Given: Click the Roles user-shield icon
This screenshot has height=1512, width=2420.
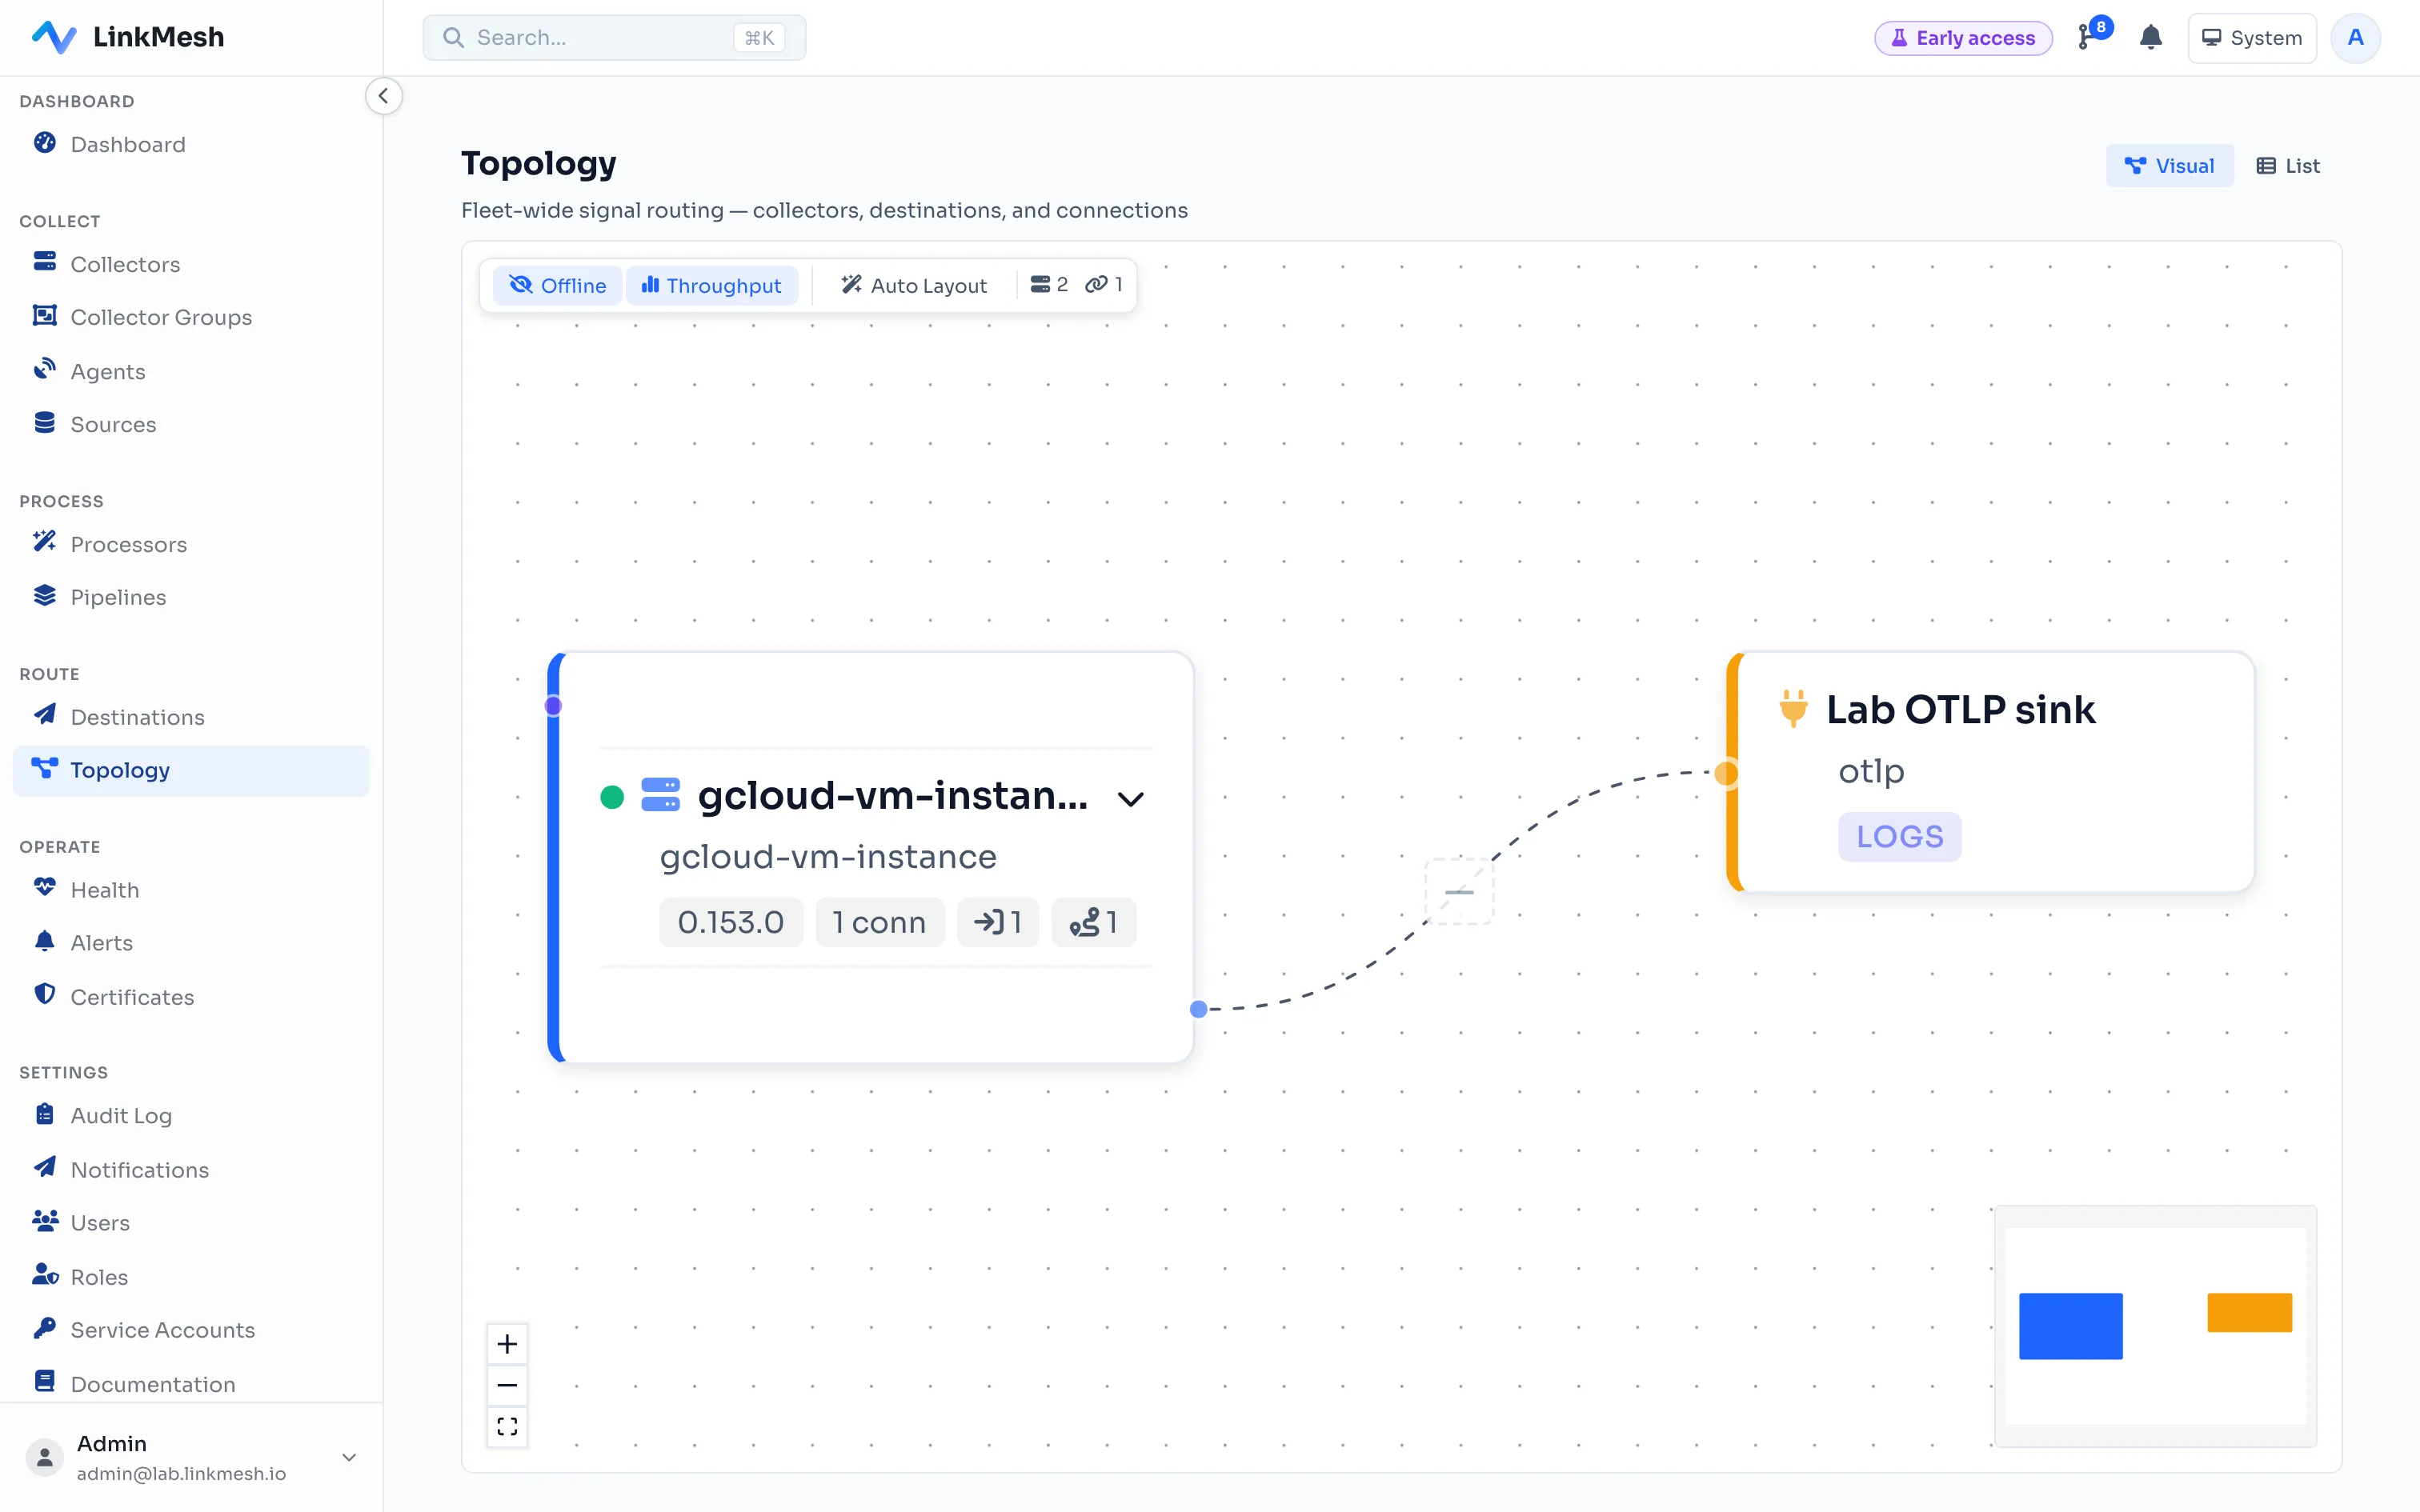Looking at the screenshot, I should 45,1275.
